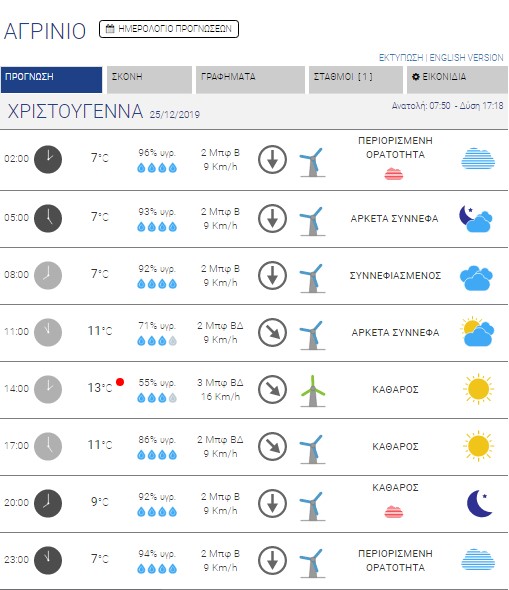Click the humidity drops at 11:00

coord(157,341)
